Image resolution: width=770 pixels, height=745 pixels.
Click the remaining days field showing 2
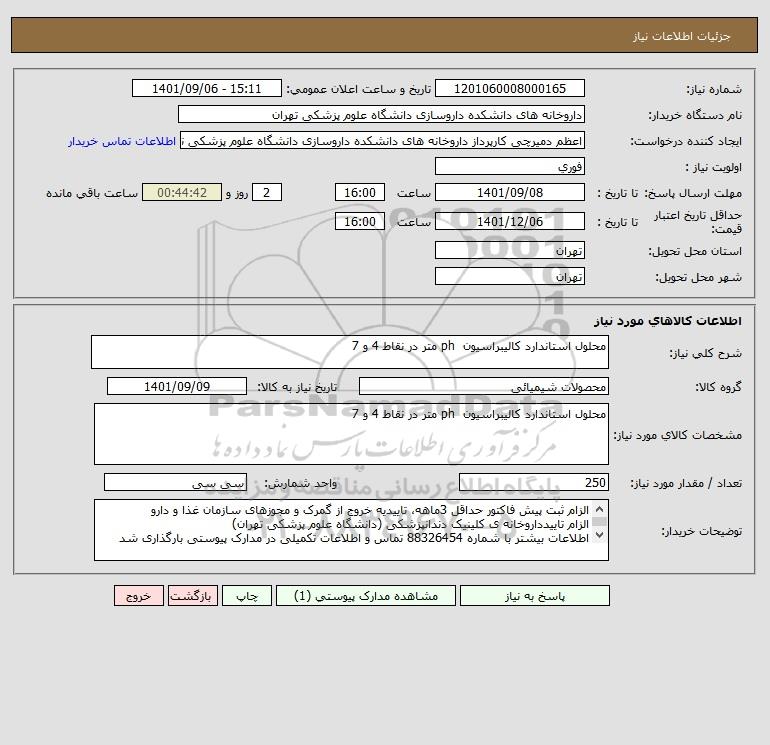pyautogui.click(x=267, y=193)
